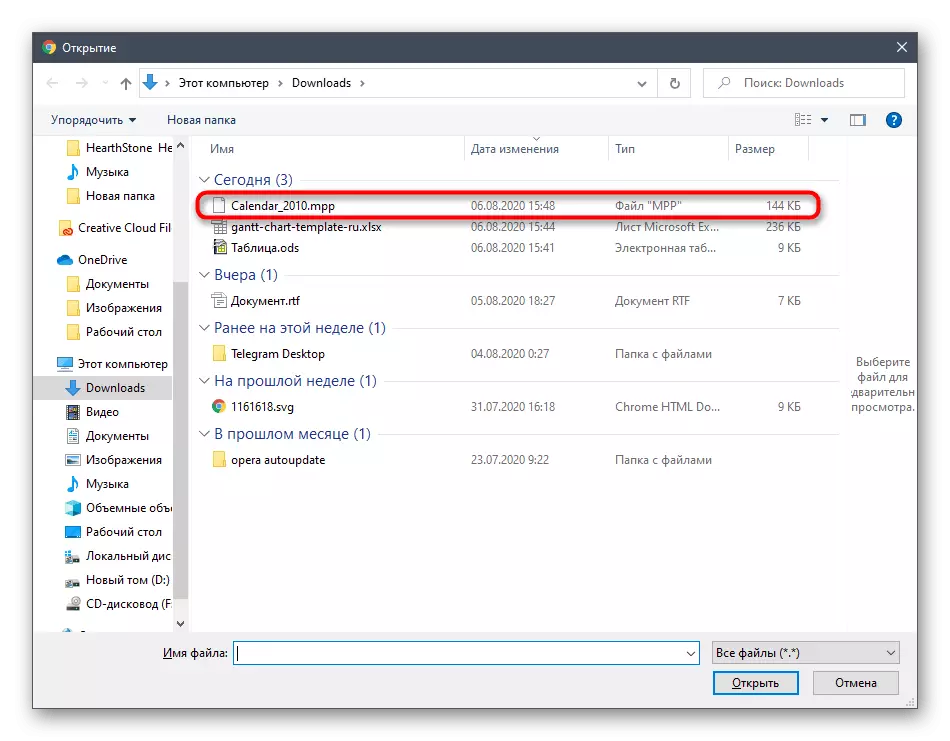Collapse the Вчера (1) group
Image resolution: width=950 pixels, height=741 pixels.
[x=202, y=275]
